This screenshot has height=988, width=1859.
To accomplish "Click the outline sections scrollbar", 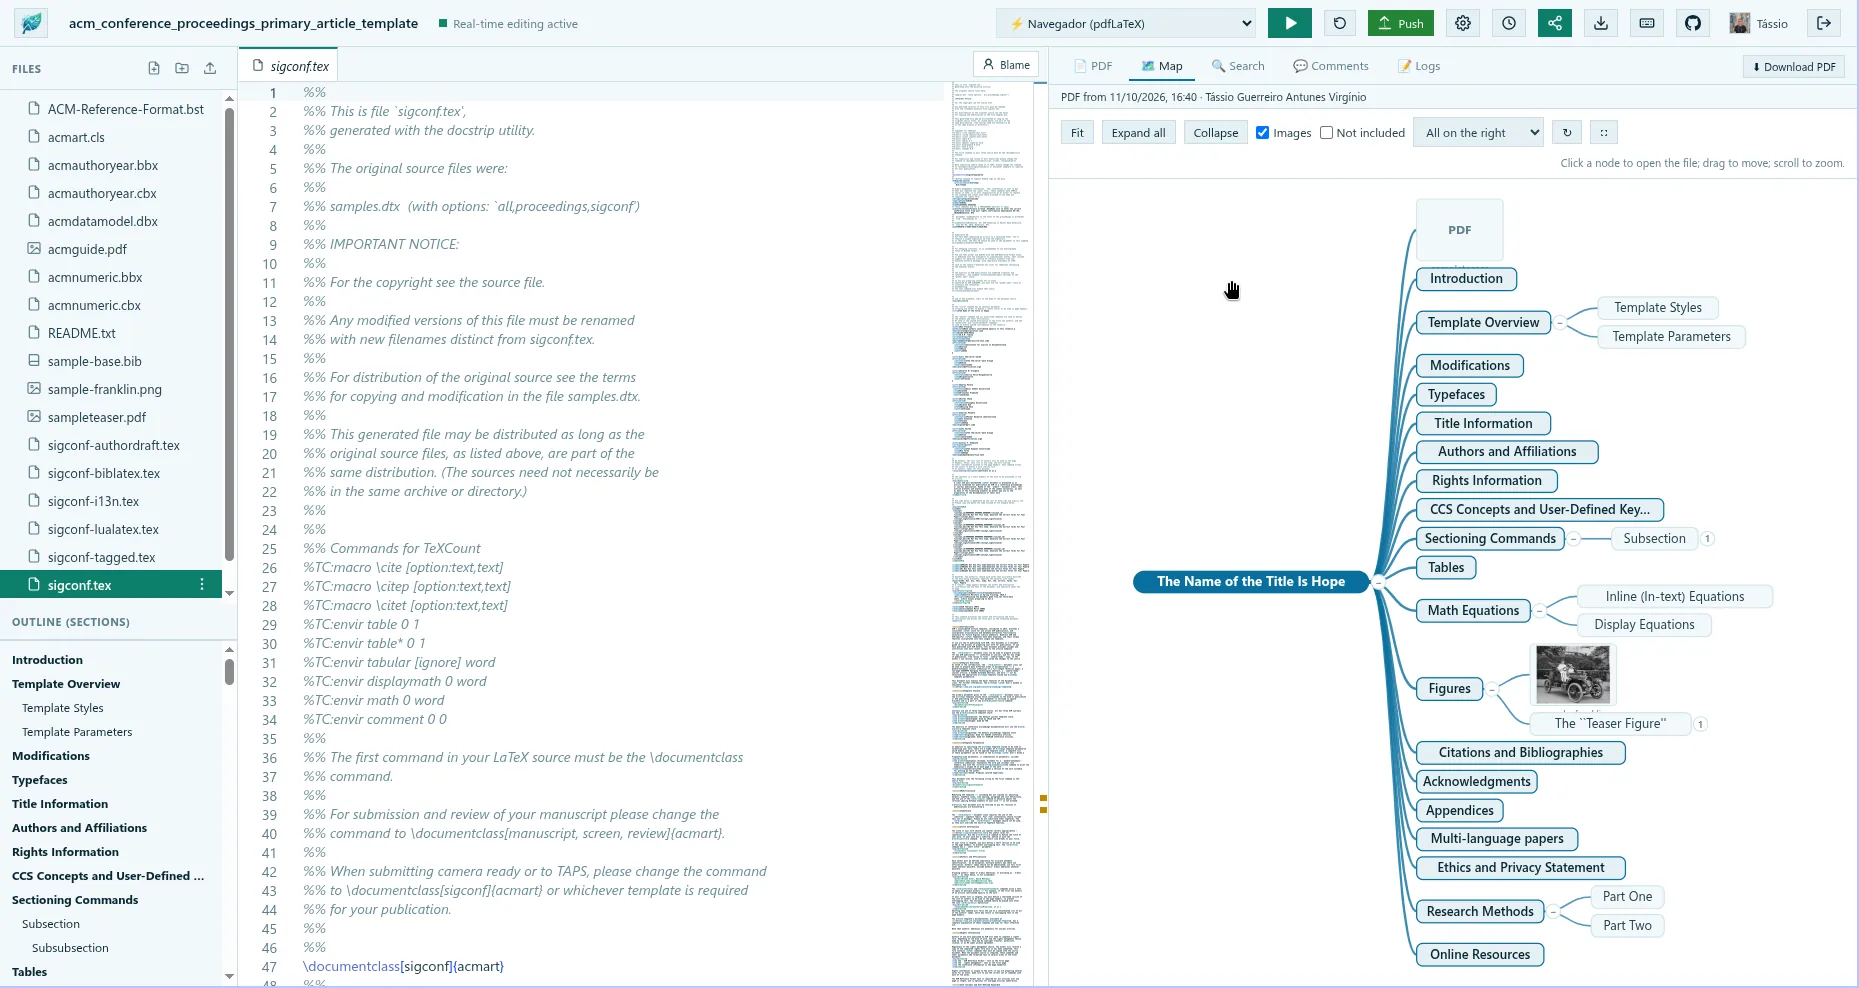I will pos(229,672).
